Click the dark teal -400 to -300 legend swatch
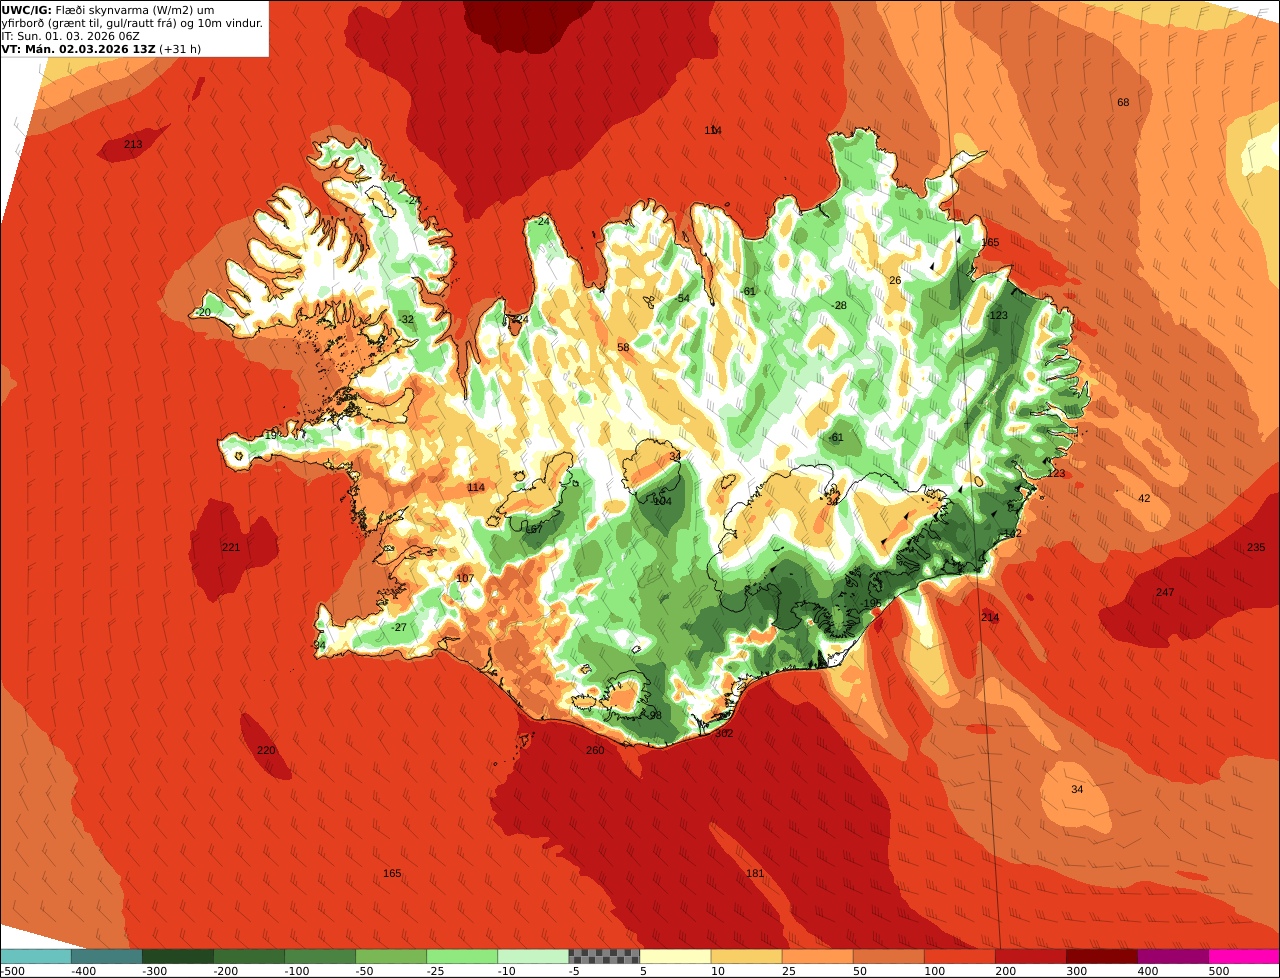The width and height of the screenshot is (1280, 978). [x=107, y=956]
